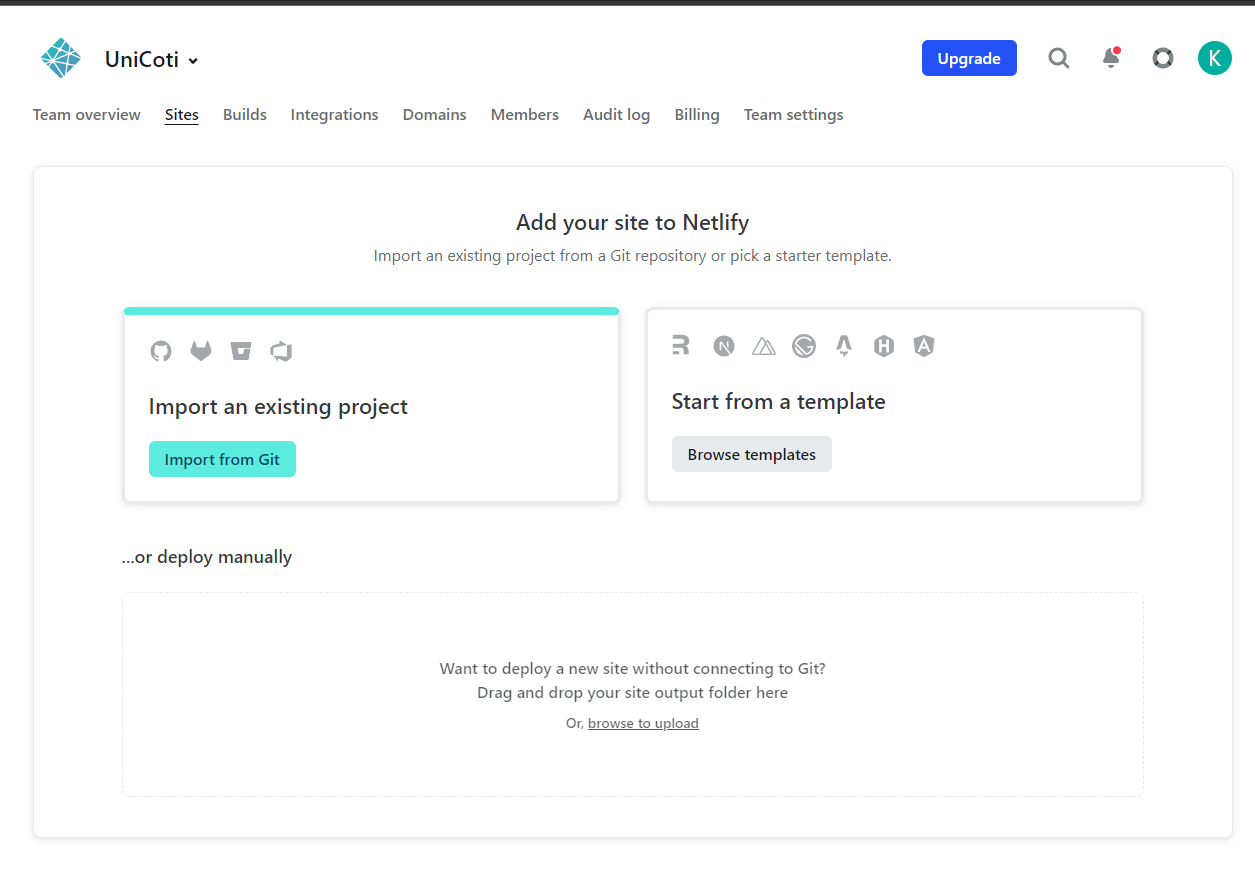Viewport: 1255px width, 872px height.
Task: Click 'Import an existing project' heading
Action: (x=278, y=406)
